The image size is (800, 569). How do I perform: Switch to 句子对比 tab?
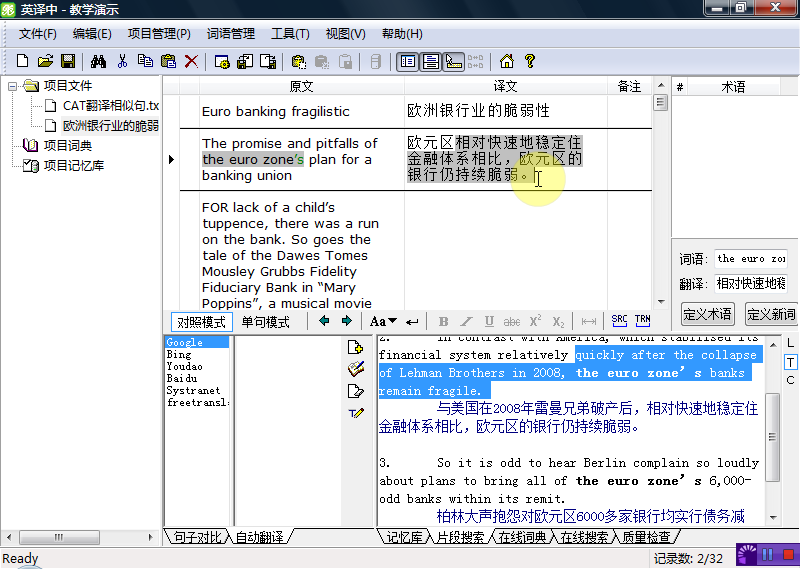point(197,537)
